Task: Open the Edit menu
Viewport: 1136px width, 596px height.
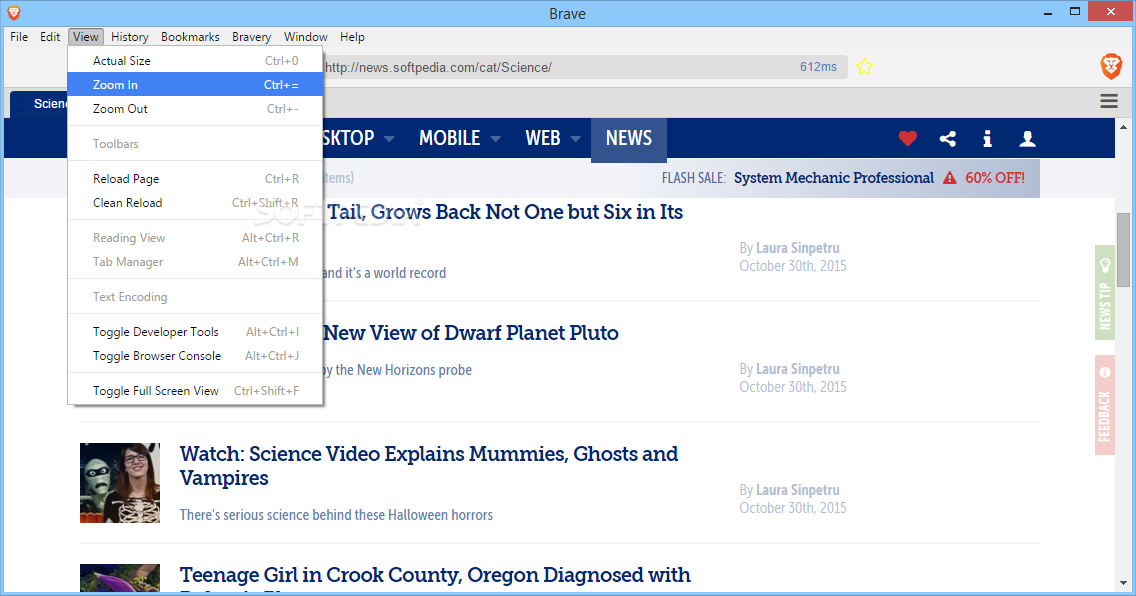Action: click(x=50, y=37)
